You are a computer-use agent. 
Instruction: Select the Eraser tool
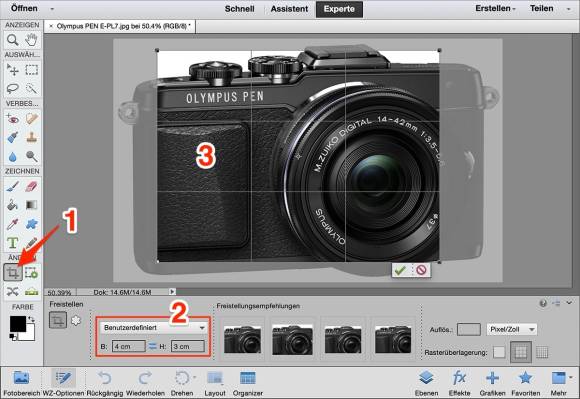(32, 186)
